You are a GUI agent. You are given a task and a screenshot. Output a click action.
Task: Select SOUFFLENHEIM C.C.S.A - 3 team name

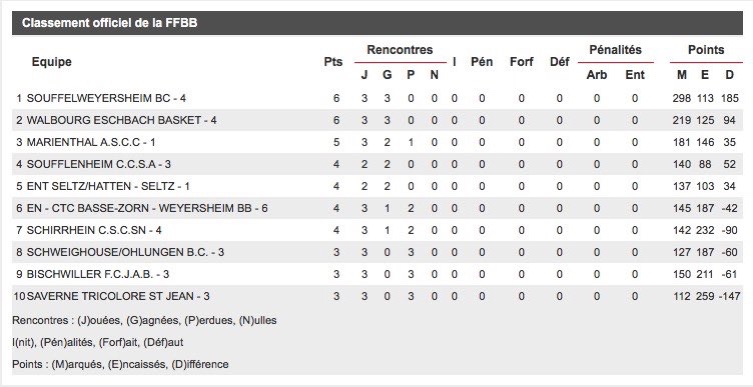pos(99,164)
